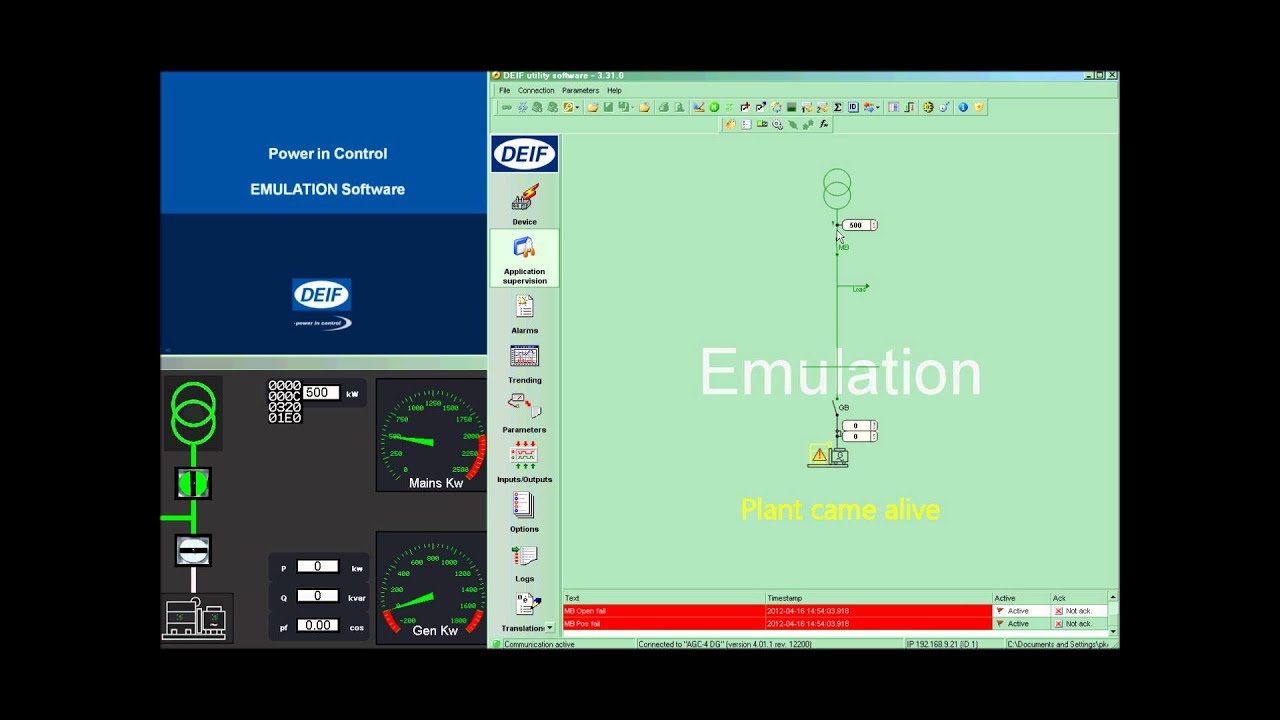Viewport: 1280px width, 720px height.
Task: Click the Timestamp column header
Action: (878, 598)
